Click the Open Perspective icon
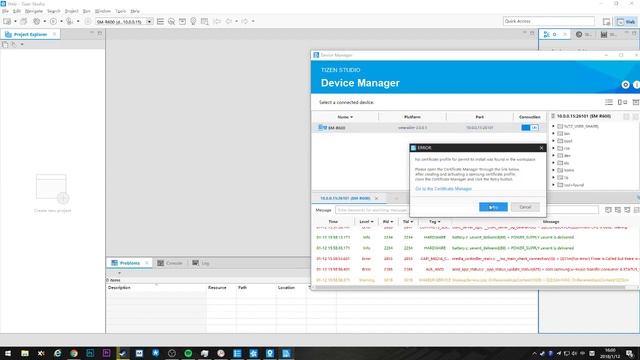Image resolution: width=640 pixels, height=360 pixels. [x=607, y=22]
